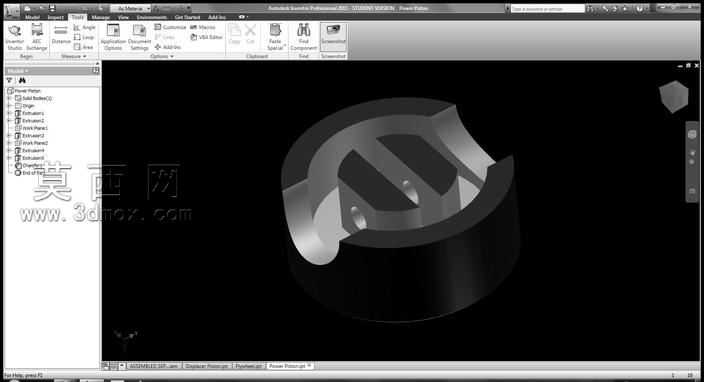Open the Add-Ins manager
Image resolution: width=704 pixels, height=382 pixels.
click(168, 47)
